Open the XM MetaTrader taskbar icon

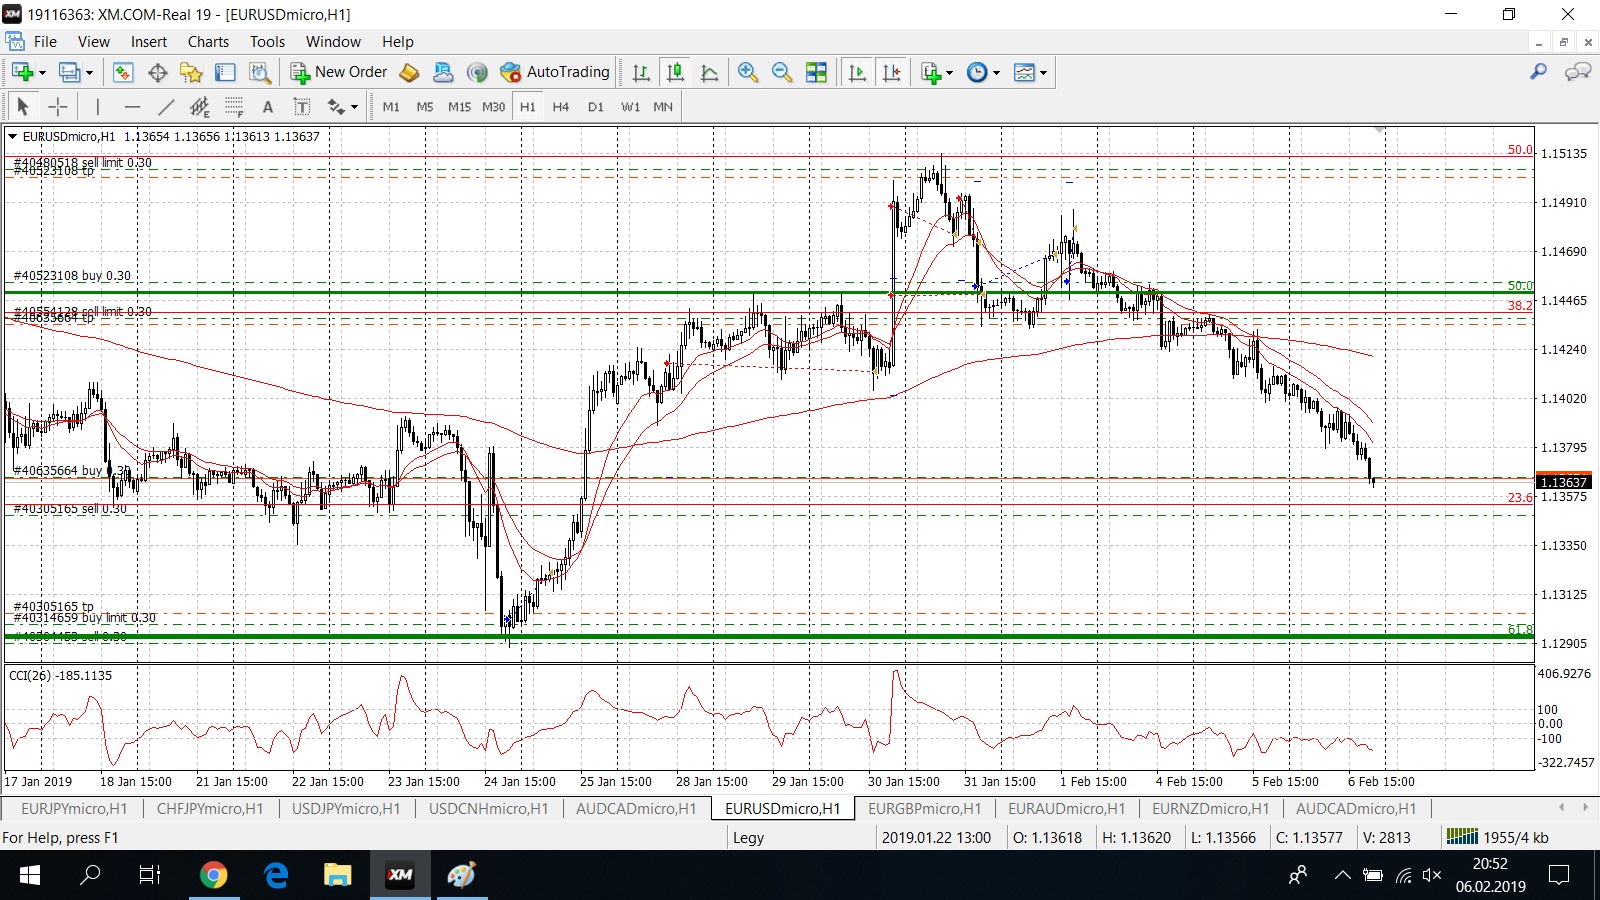tap(400, 875)
